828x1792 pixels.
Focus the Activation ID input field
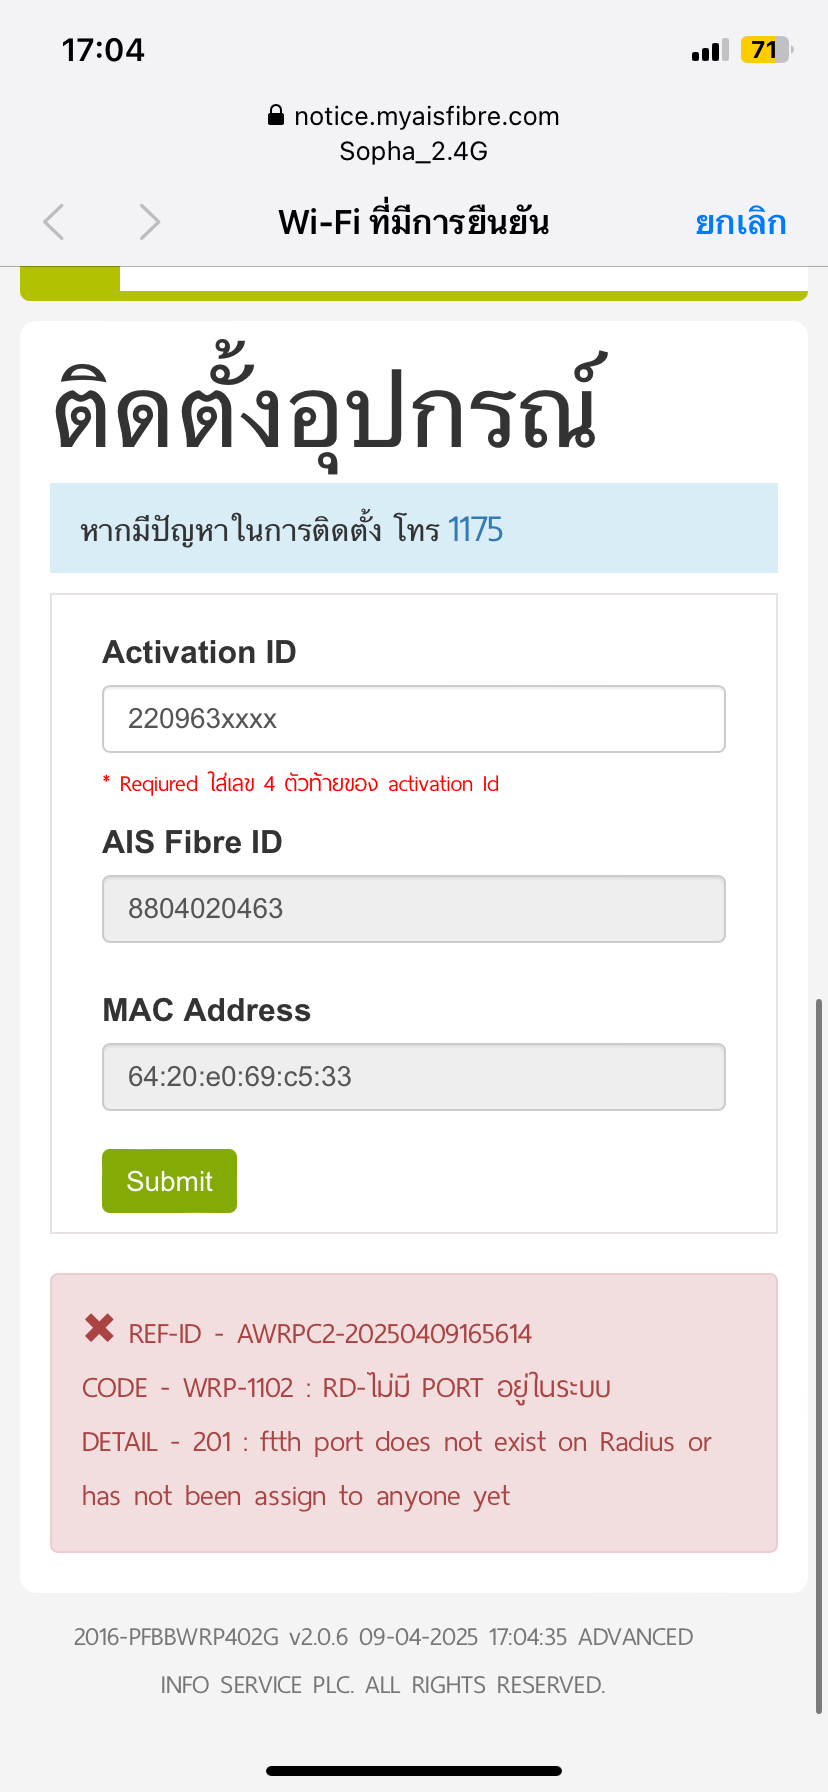point(414,719)
